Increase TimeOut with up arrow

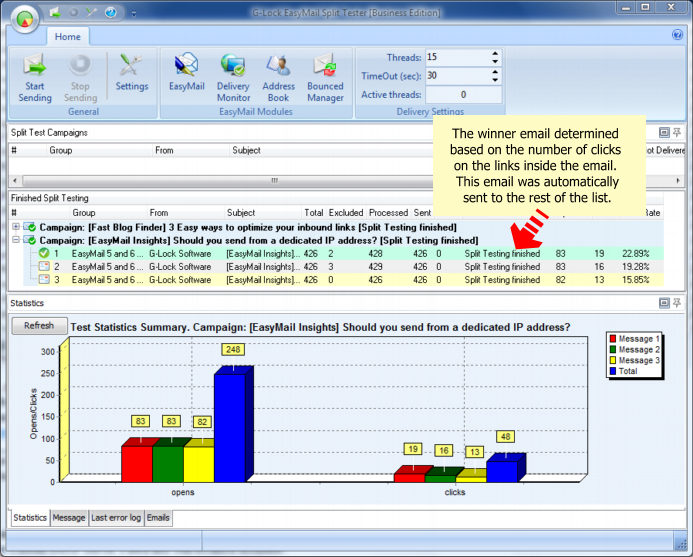pos(495,72)
